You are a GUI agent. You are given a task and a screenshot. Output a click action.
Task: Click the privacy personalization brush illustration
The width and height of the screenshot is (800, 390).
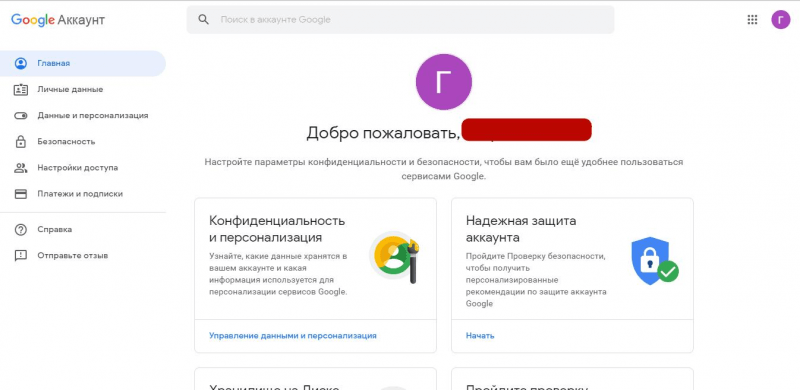[394, 257]
